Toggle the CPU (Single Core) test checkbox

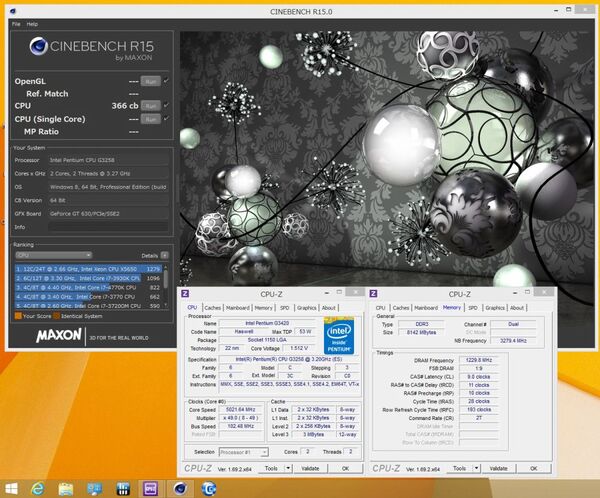(166, 119)
